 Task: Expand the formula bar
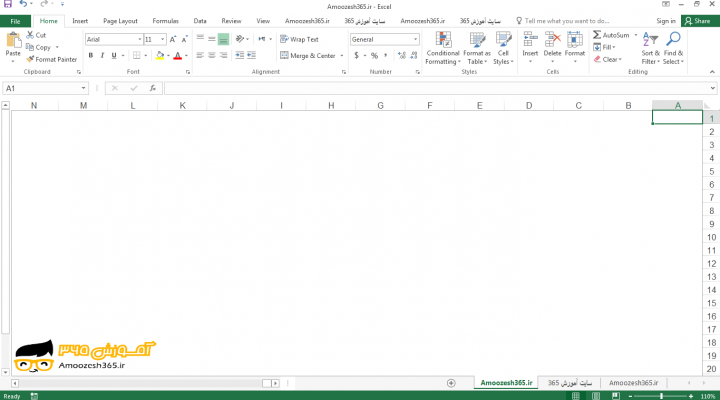(712, 88)
